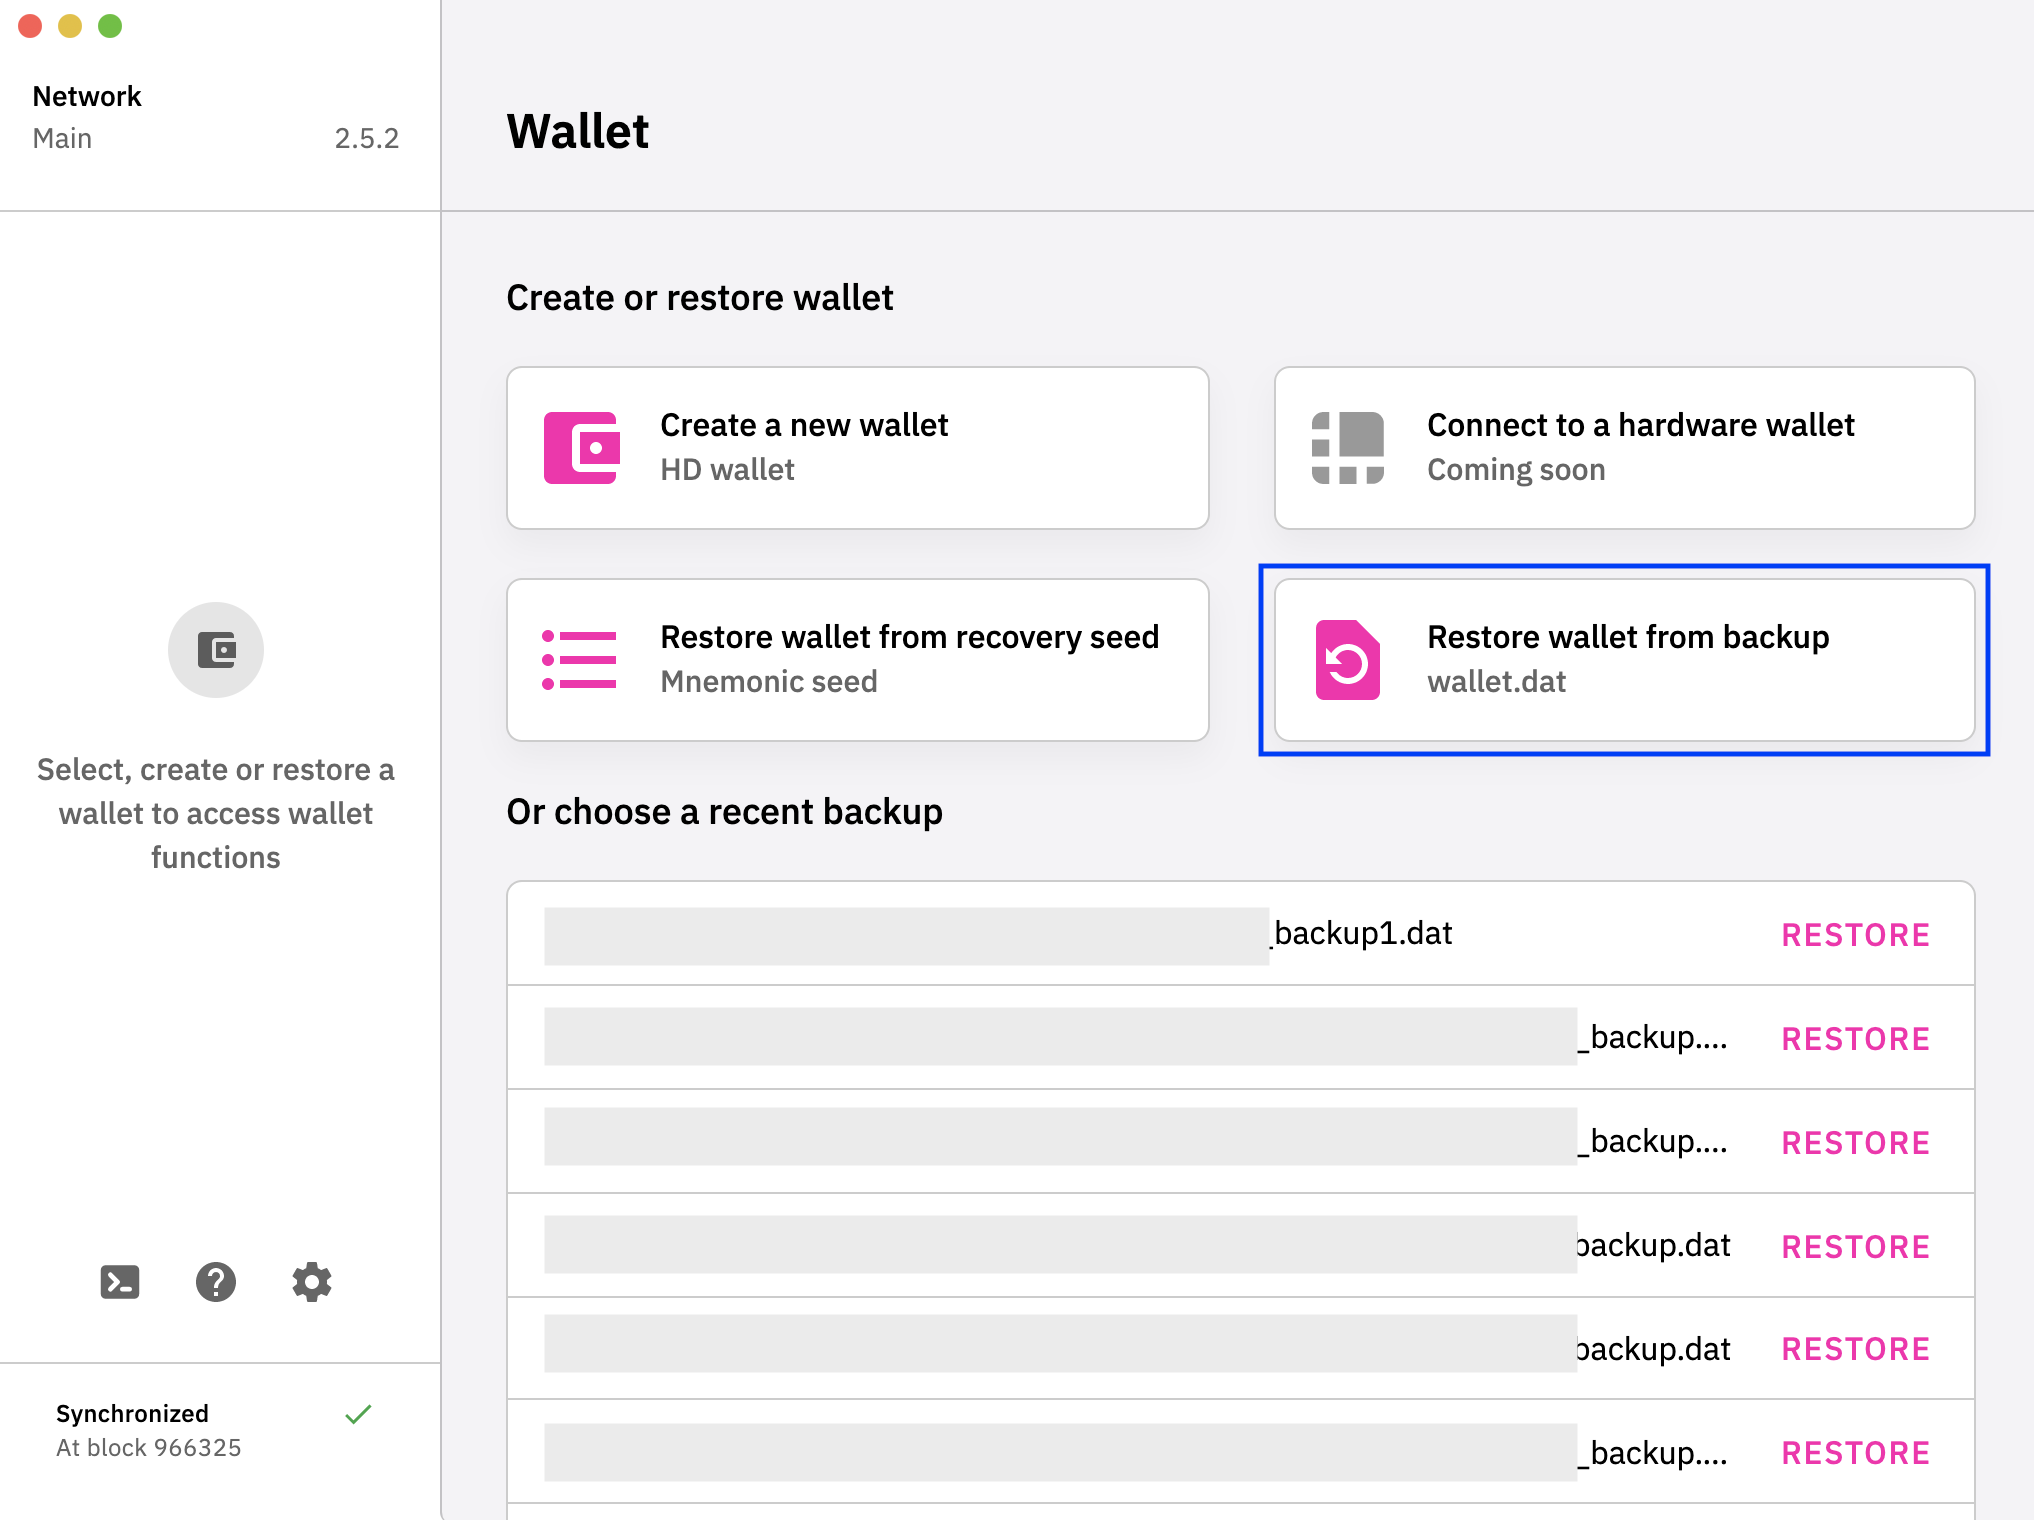The width and height of the screenshot is (2034, 1520).
Task: Click RESTORE in the fourth backup row
Action: pos(1856,1247)
